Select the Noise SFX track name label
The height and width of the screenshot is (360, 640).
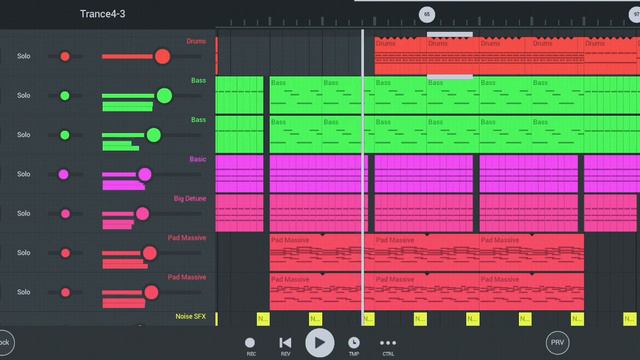191,316
